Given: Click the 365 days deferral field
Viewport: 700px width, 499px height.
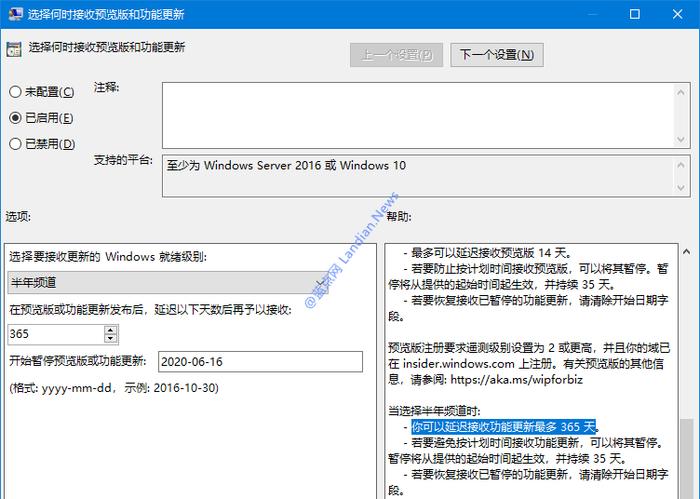Looking at the screenshot, I should 56,334.
